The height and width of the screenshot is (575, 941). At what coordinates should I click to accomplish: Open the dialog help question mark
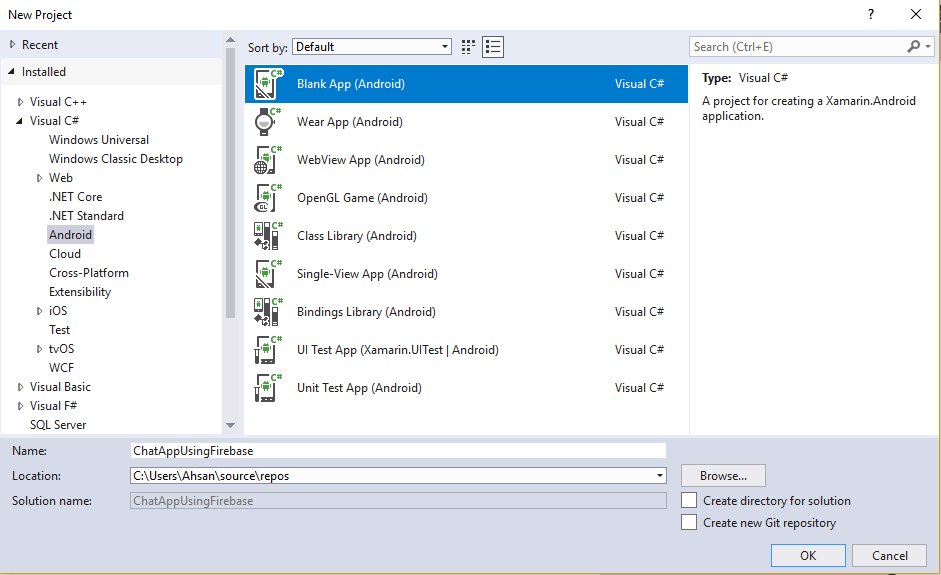(871, 14)
